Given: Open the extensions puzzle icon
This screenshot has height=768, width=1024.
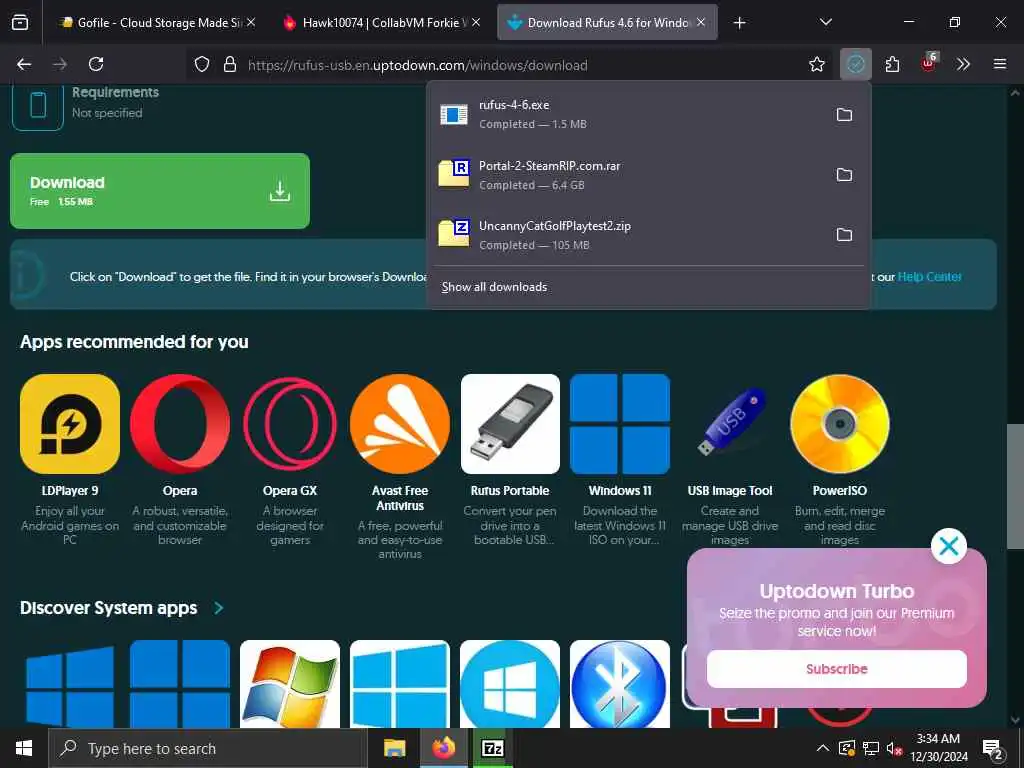Looking at the screenshot, I should (893, 64).
